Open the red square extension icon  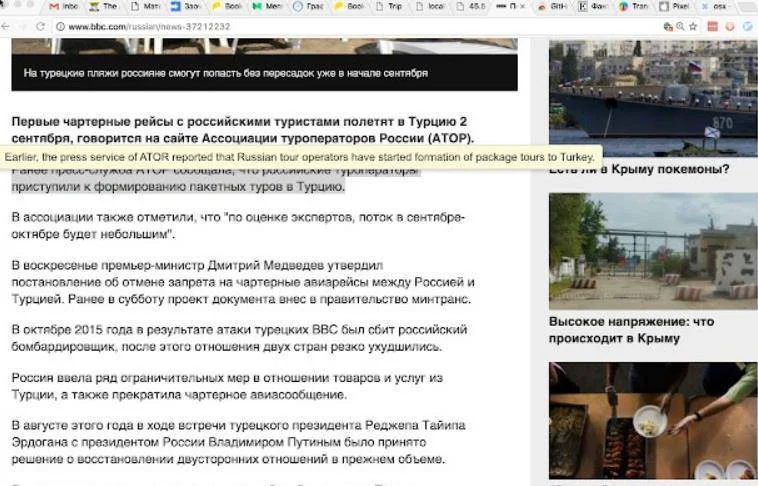point(713,26)
